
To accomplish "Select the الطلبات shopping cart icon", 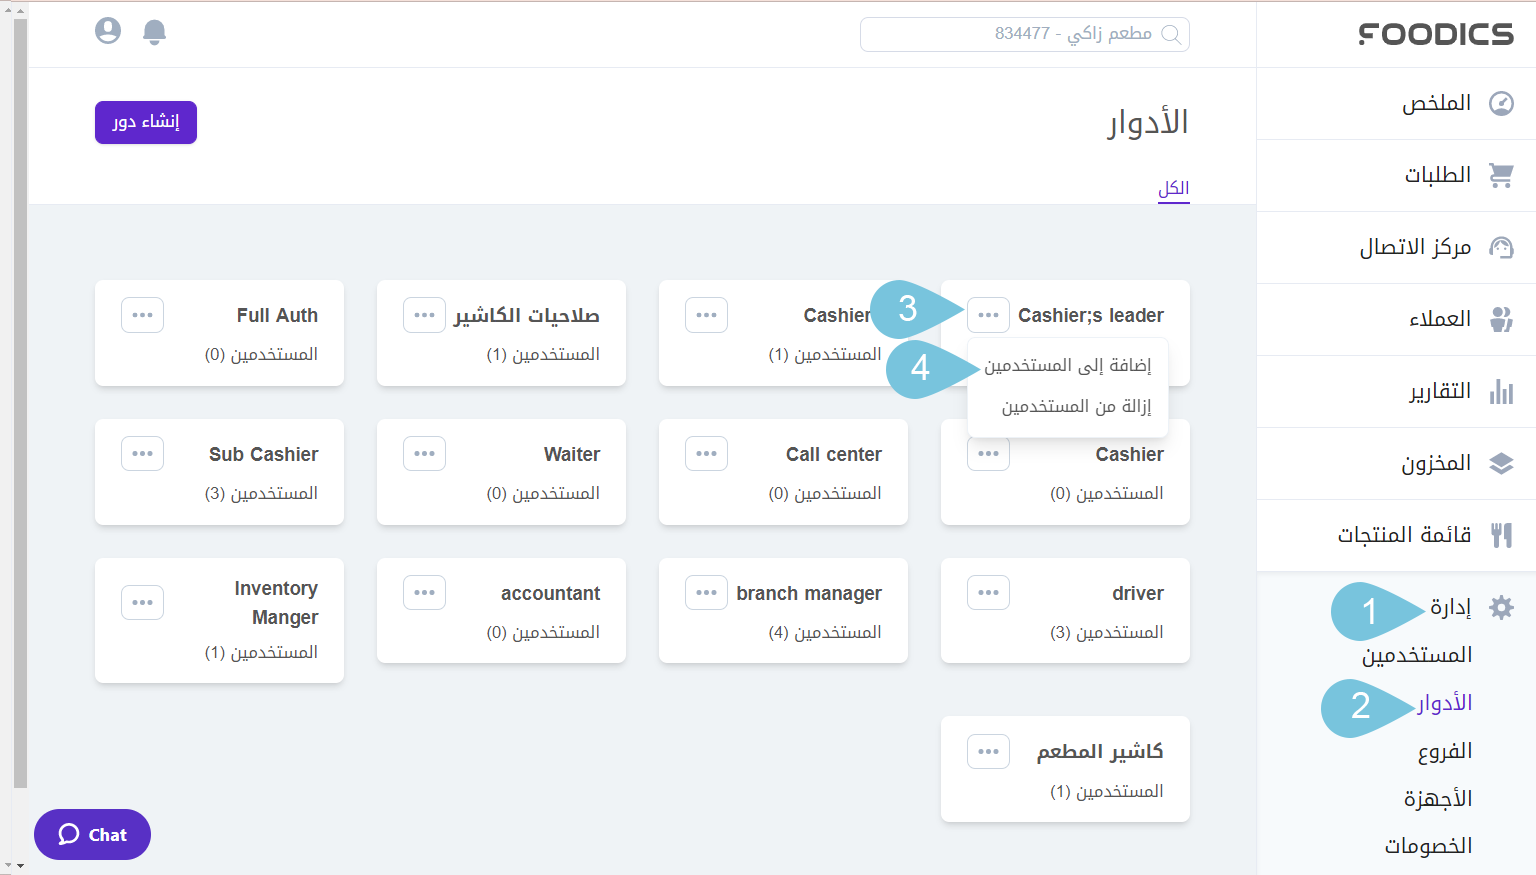I will (x=1502, y=175).
